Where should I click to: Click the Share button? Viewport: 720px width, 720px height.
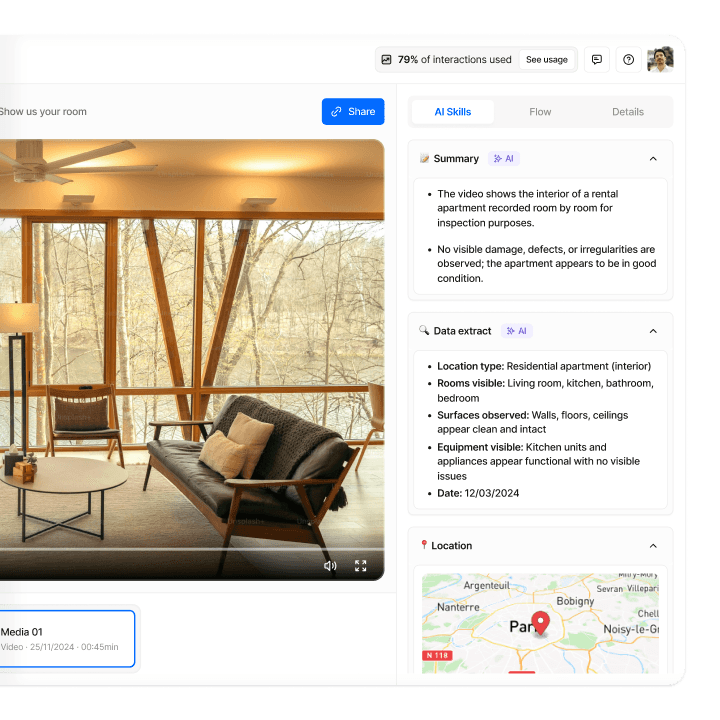[353, 112]
